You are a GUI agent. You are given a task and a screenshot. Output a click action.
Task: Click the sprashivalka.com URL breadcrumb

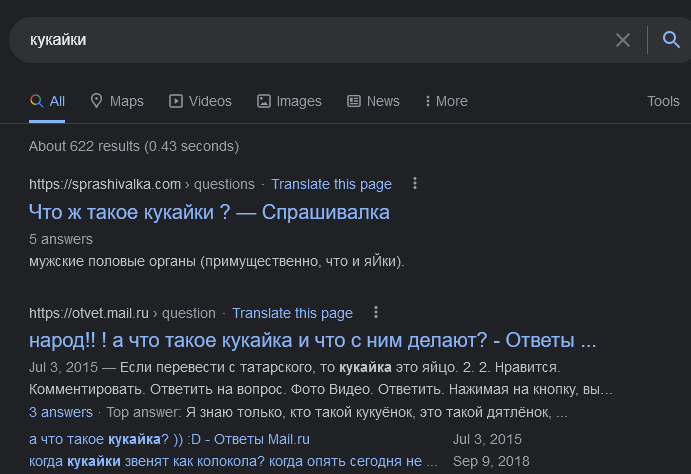click(105, 184)
